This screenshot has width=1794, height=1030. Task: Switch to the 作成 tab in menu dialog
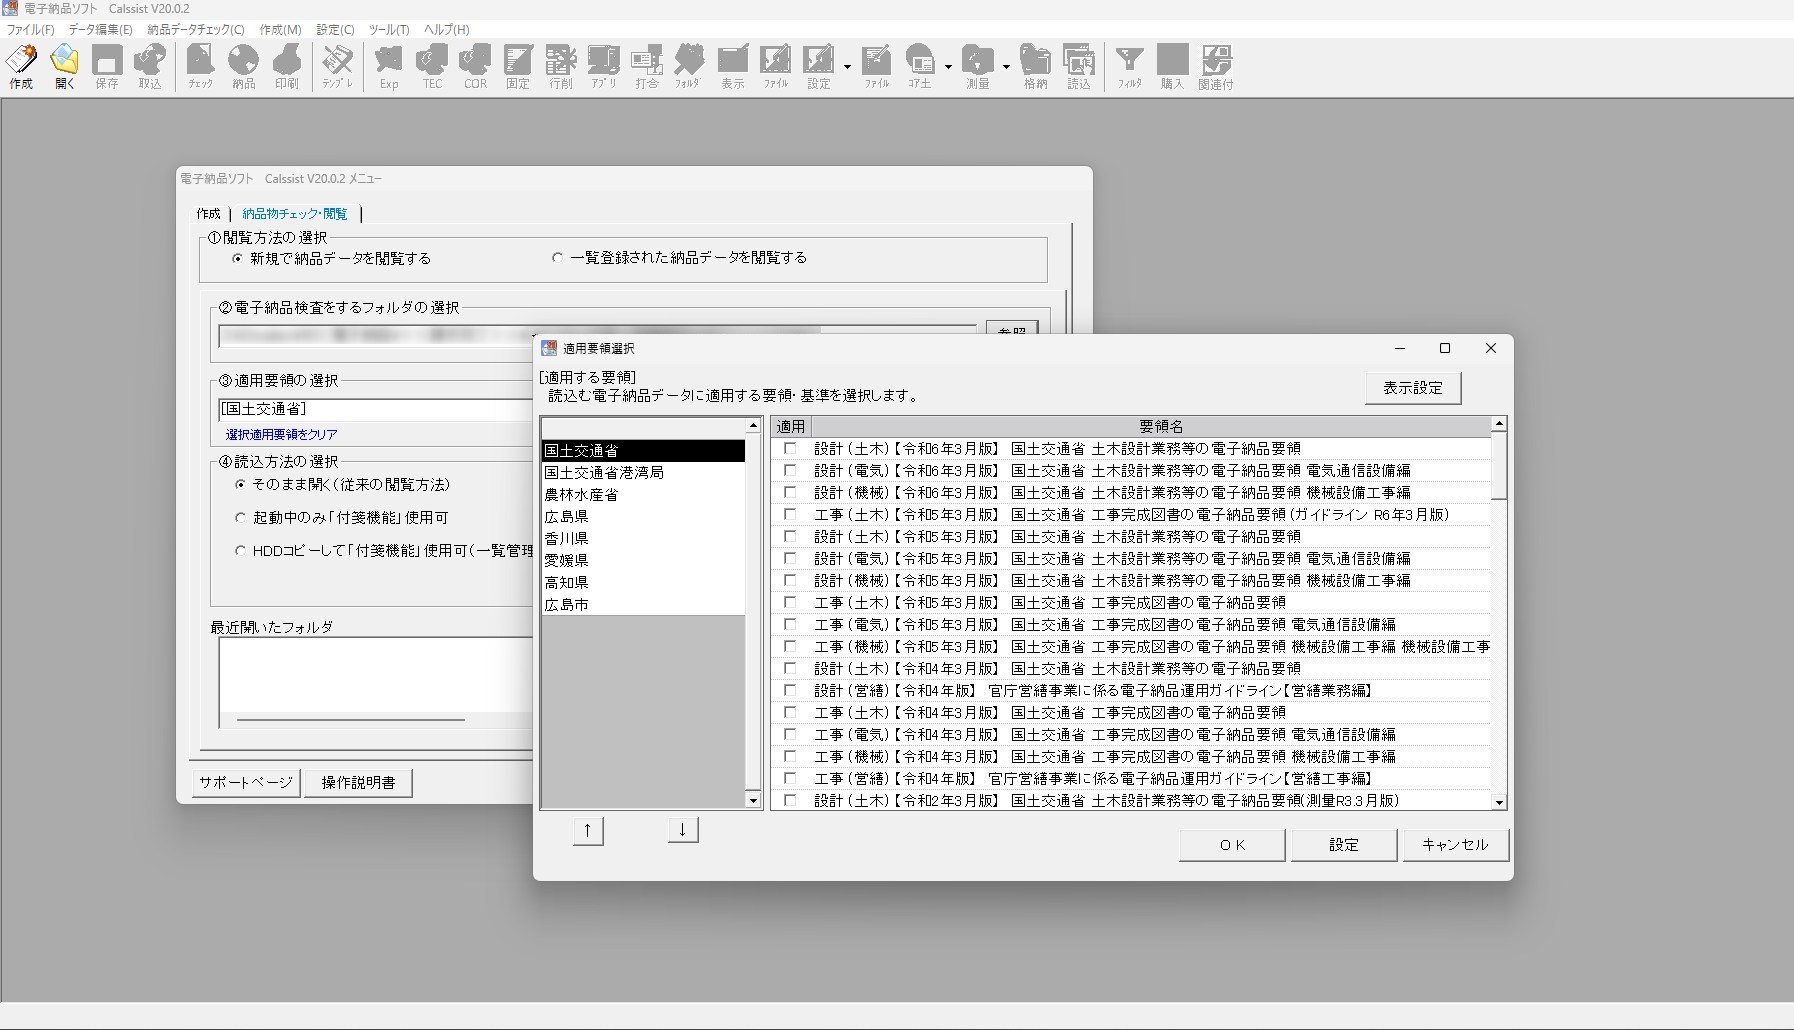pos(208,214)
